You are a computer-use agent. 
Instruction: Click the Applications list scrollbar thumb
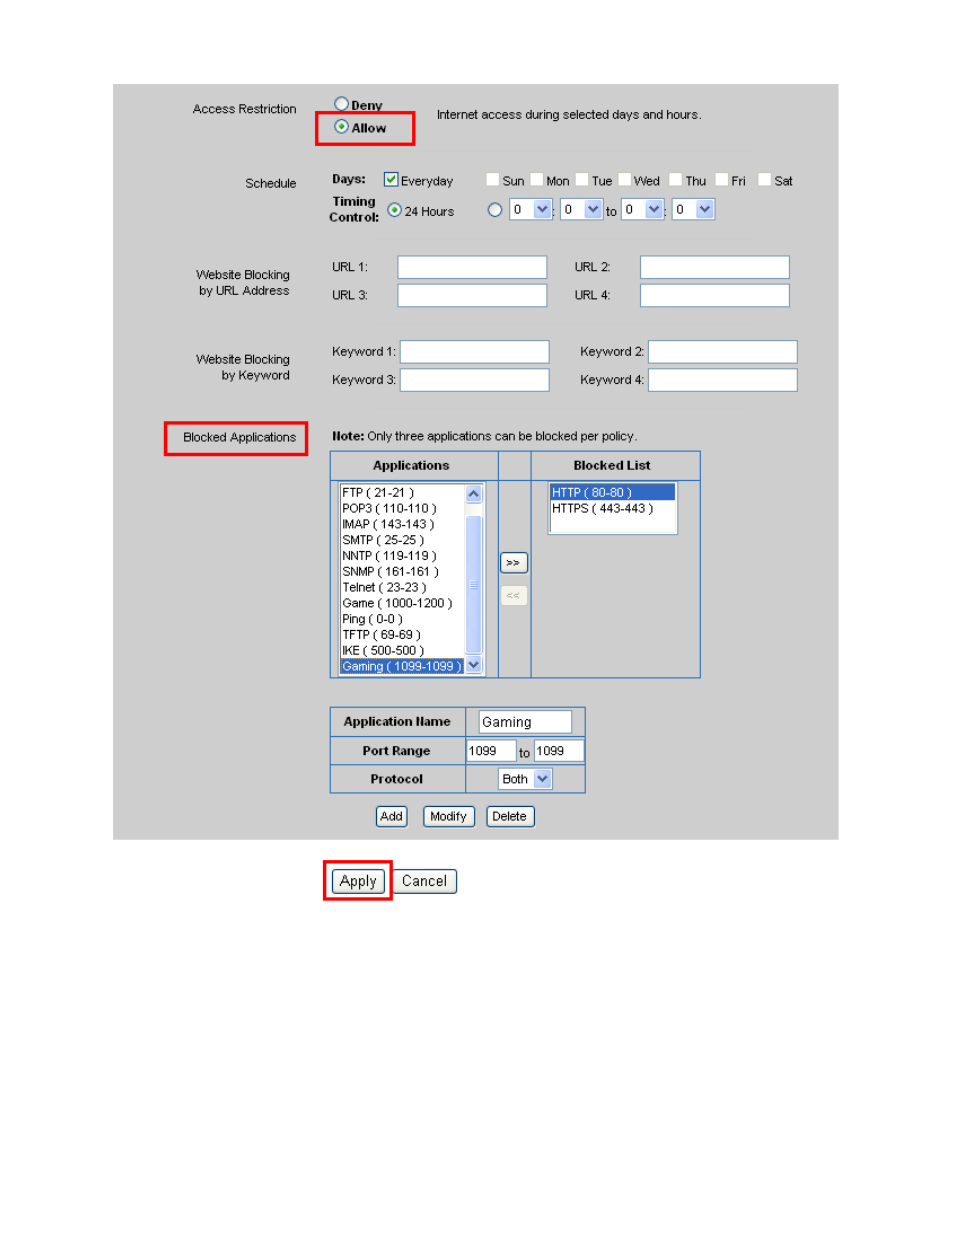click(474, 585)
